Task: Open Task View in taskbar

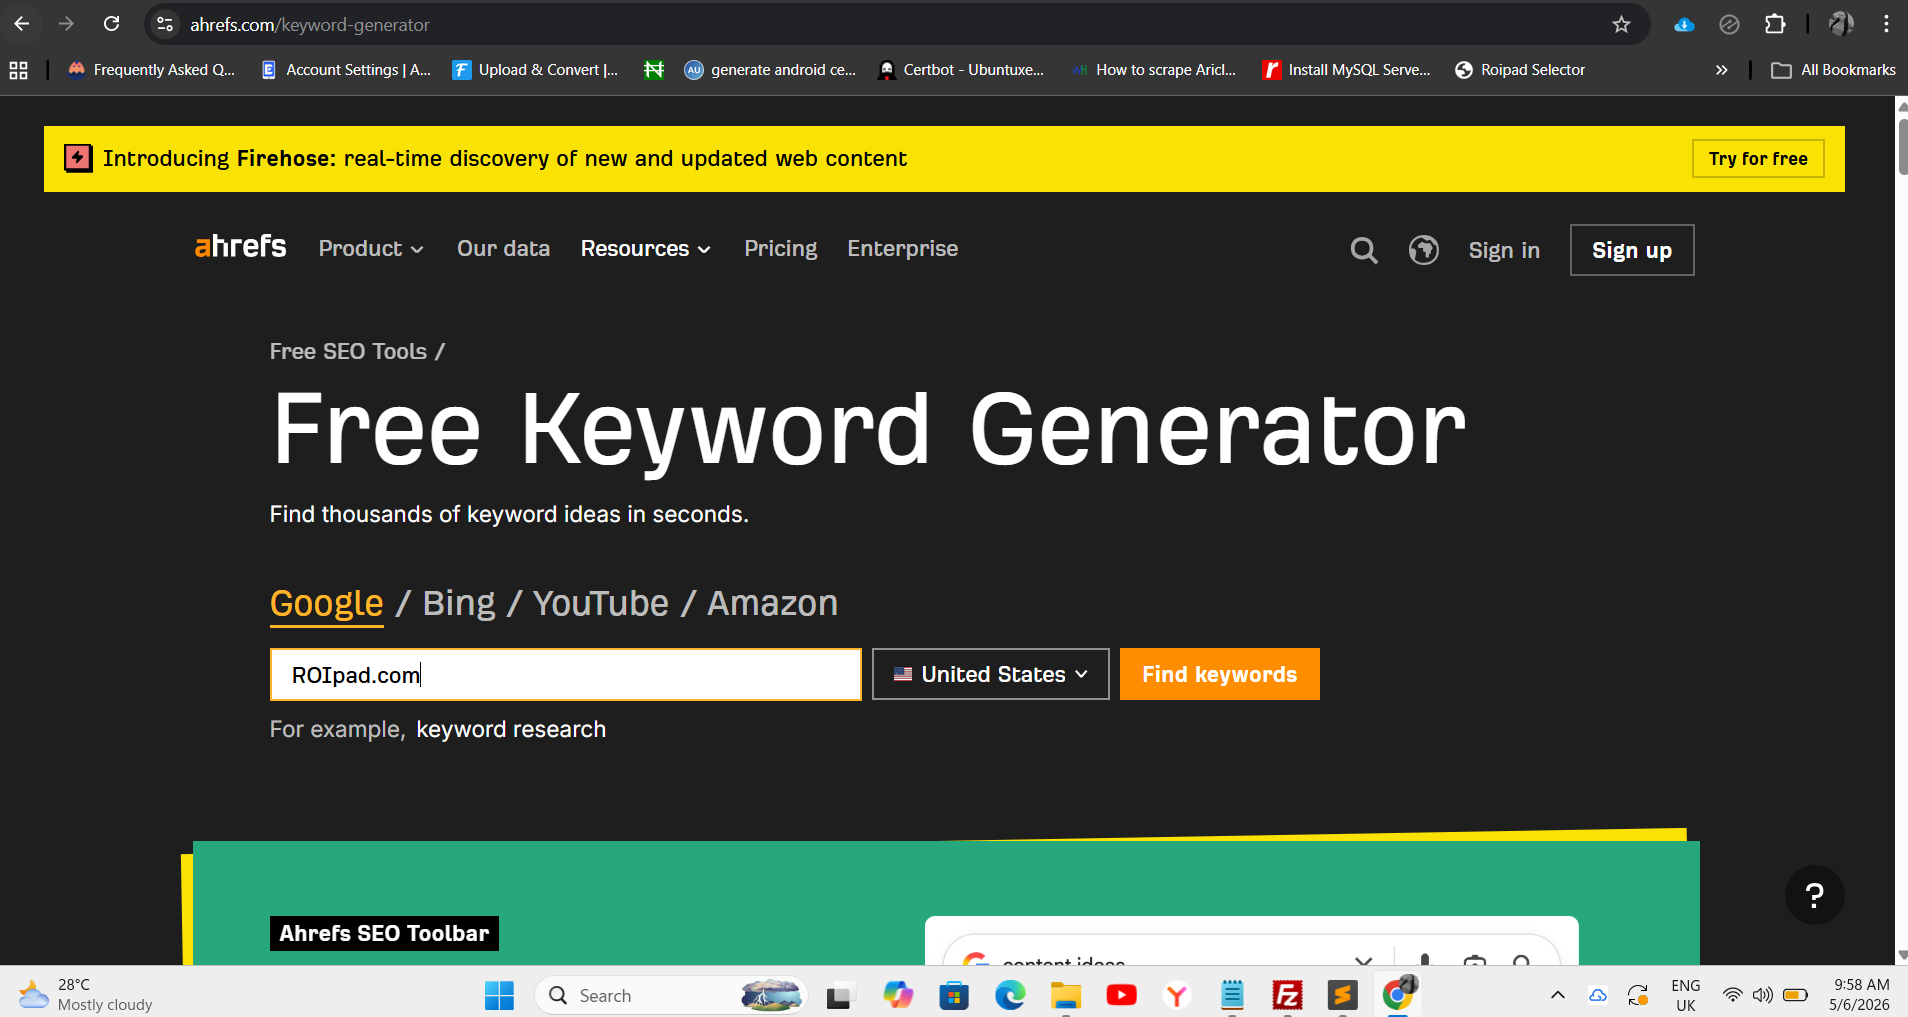Action: click(x=839, y=995)
